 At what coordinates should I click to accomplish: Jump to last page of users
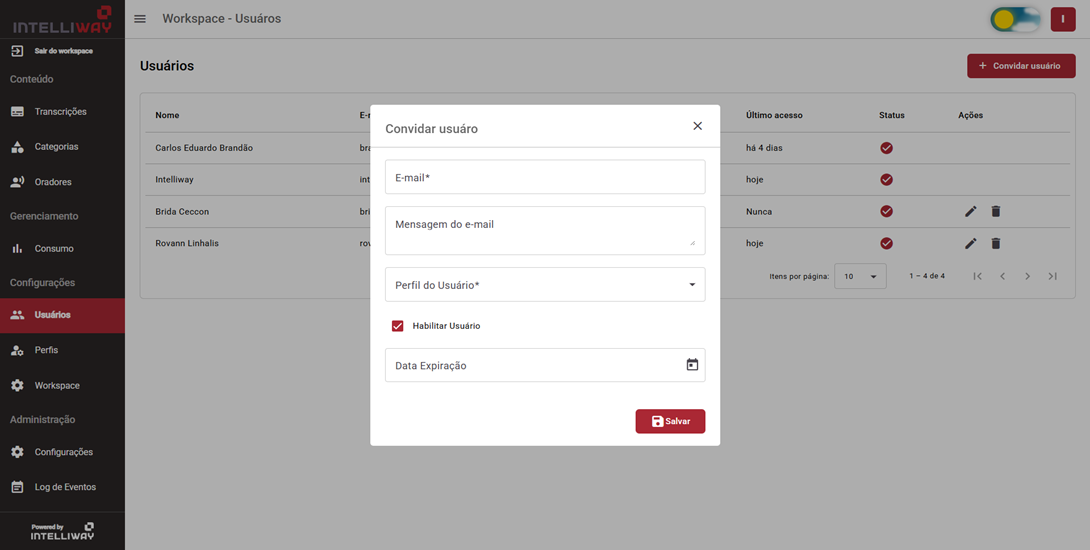pos(1052,276)
